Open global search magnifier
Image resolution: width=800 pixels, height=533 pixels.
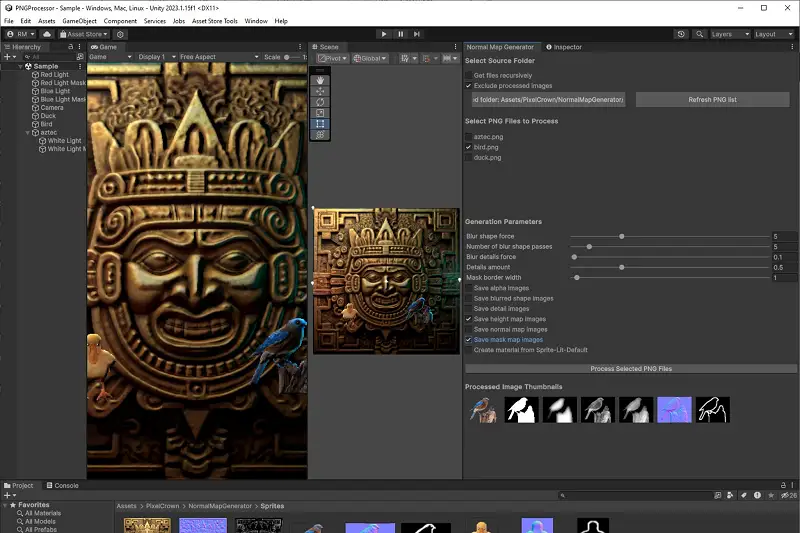coord(699,34)
